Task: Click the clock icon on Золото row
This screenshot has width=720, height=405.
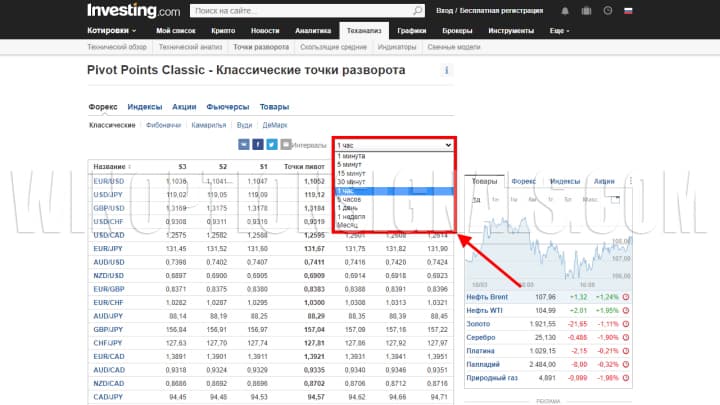Action: (x=626, y=324)
